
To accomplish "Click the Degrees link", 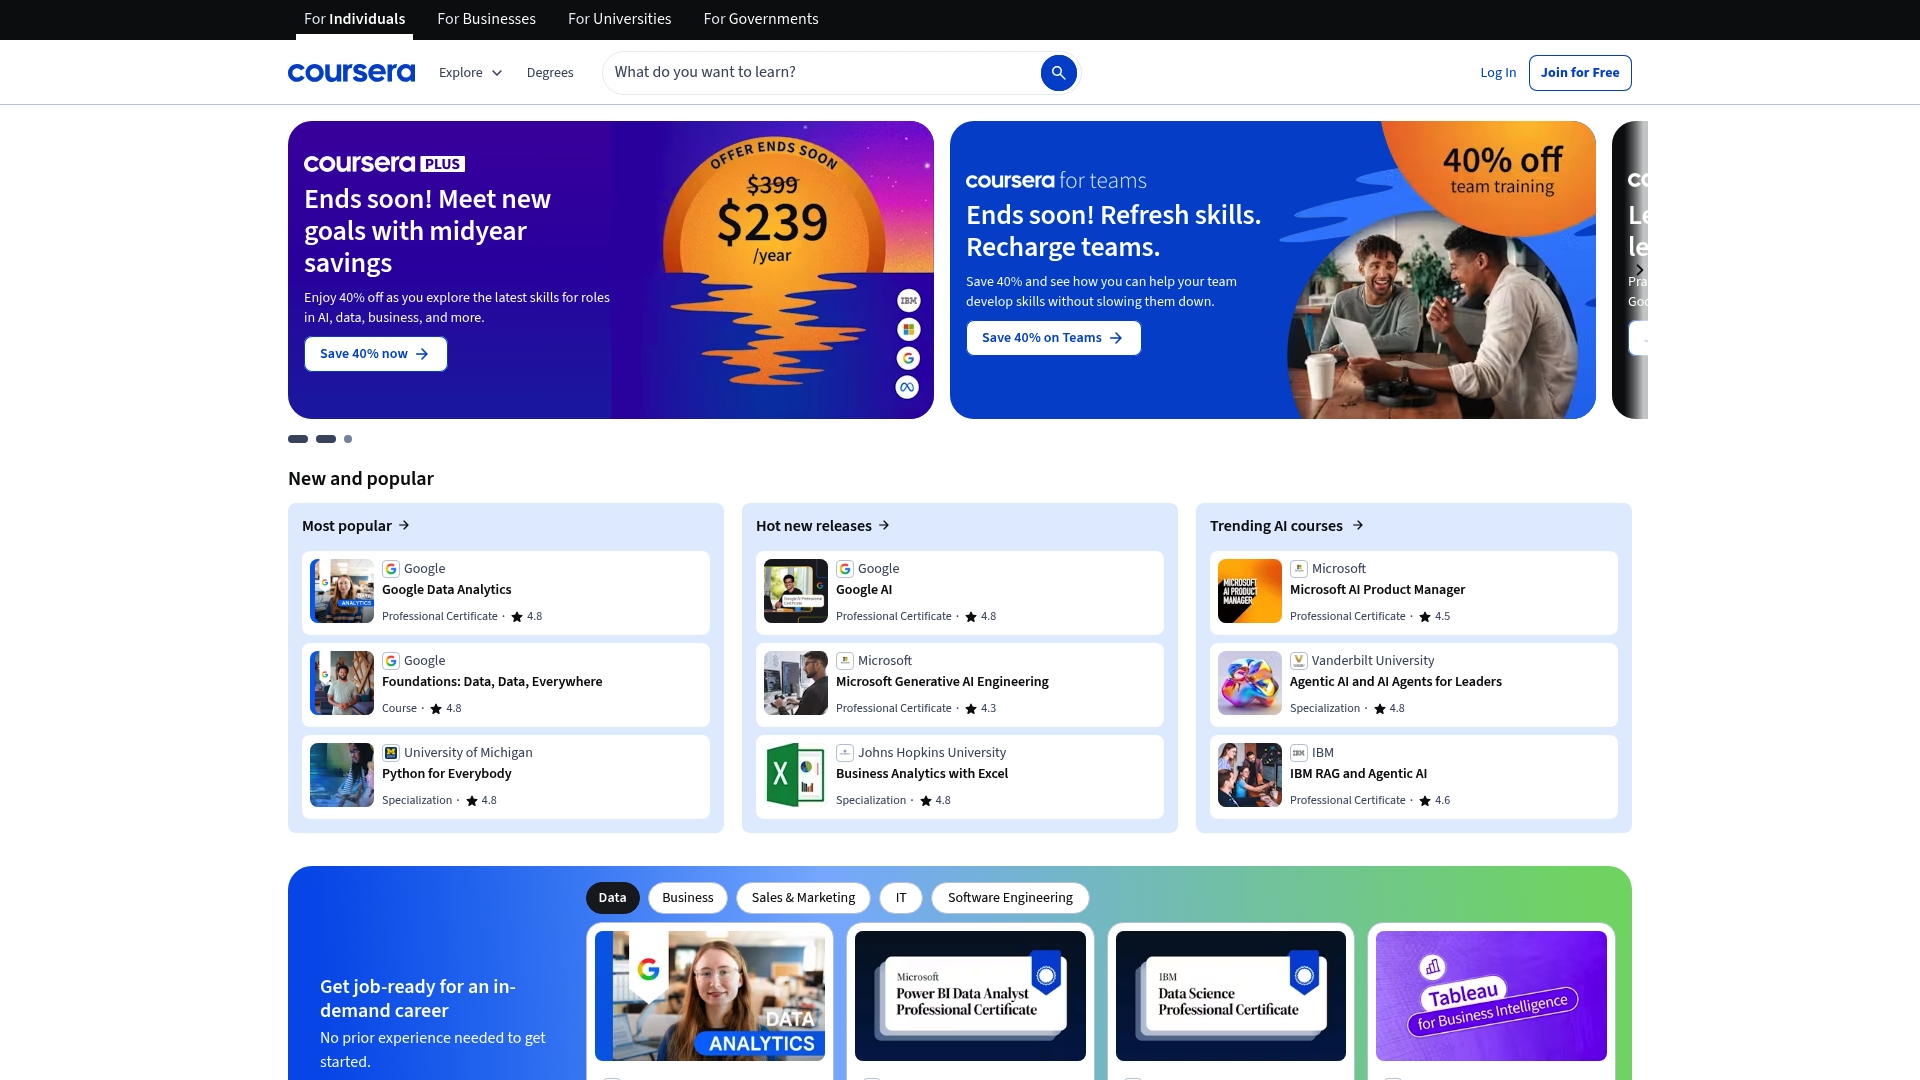I will [x=550, y=73].
